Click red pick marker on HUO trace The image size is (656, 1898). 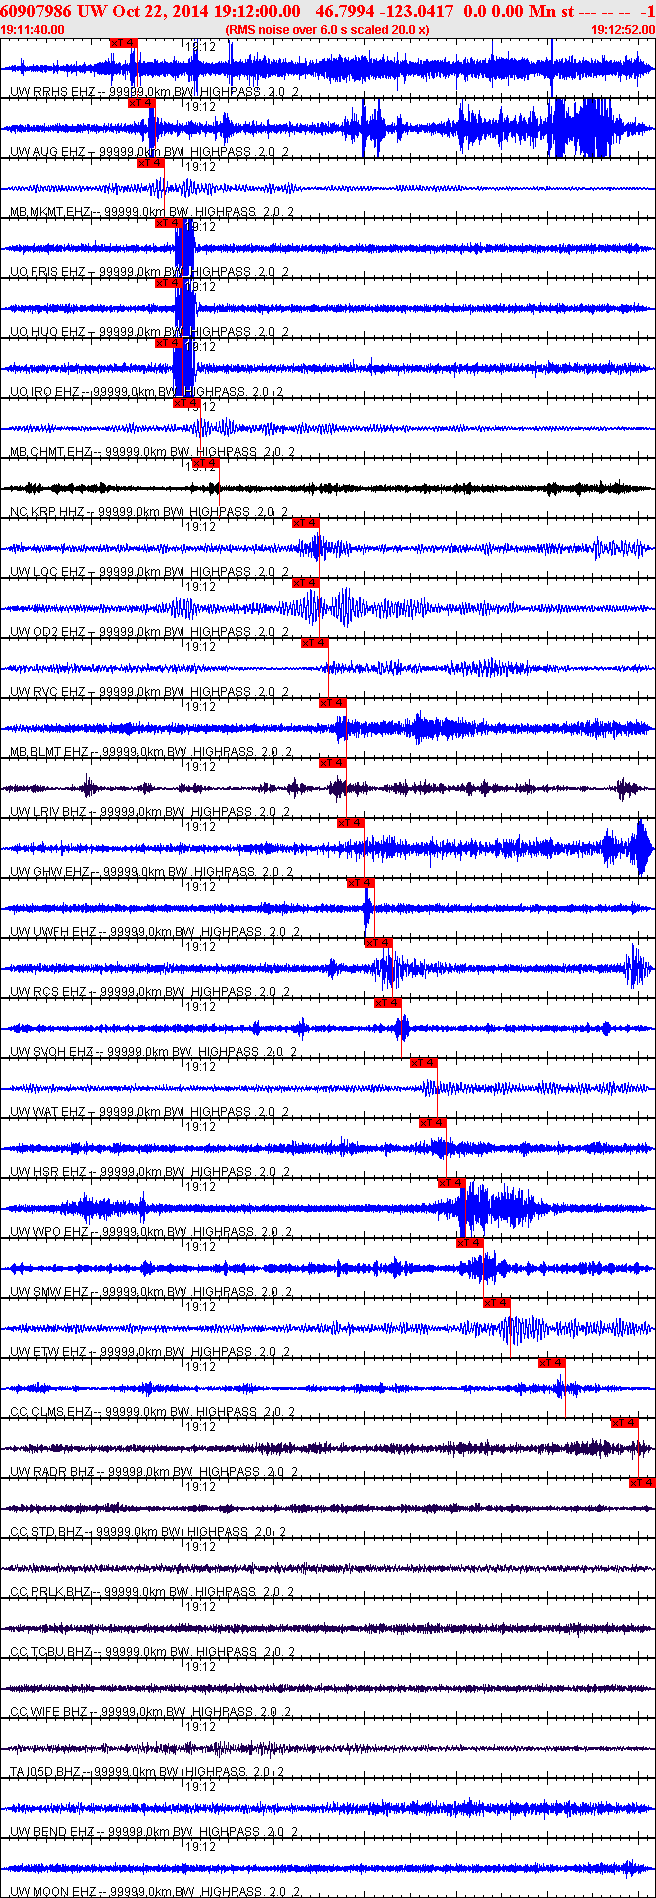tap(169, 283)
